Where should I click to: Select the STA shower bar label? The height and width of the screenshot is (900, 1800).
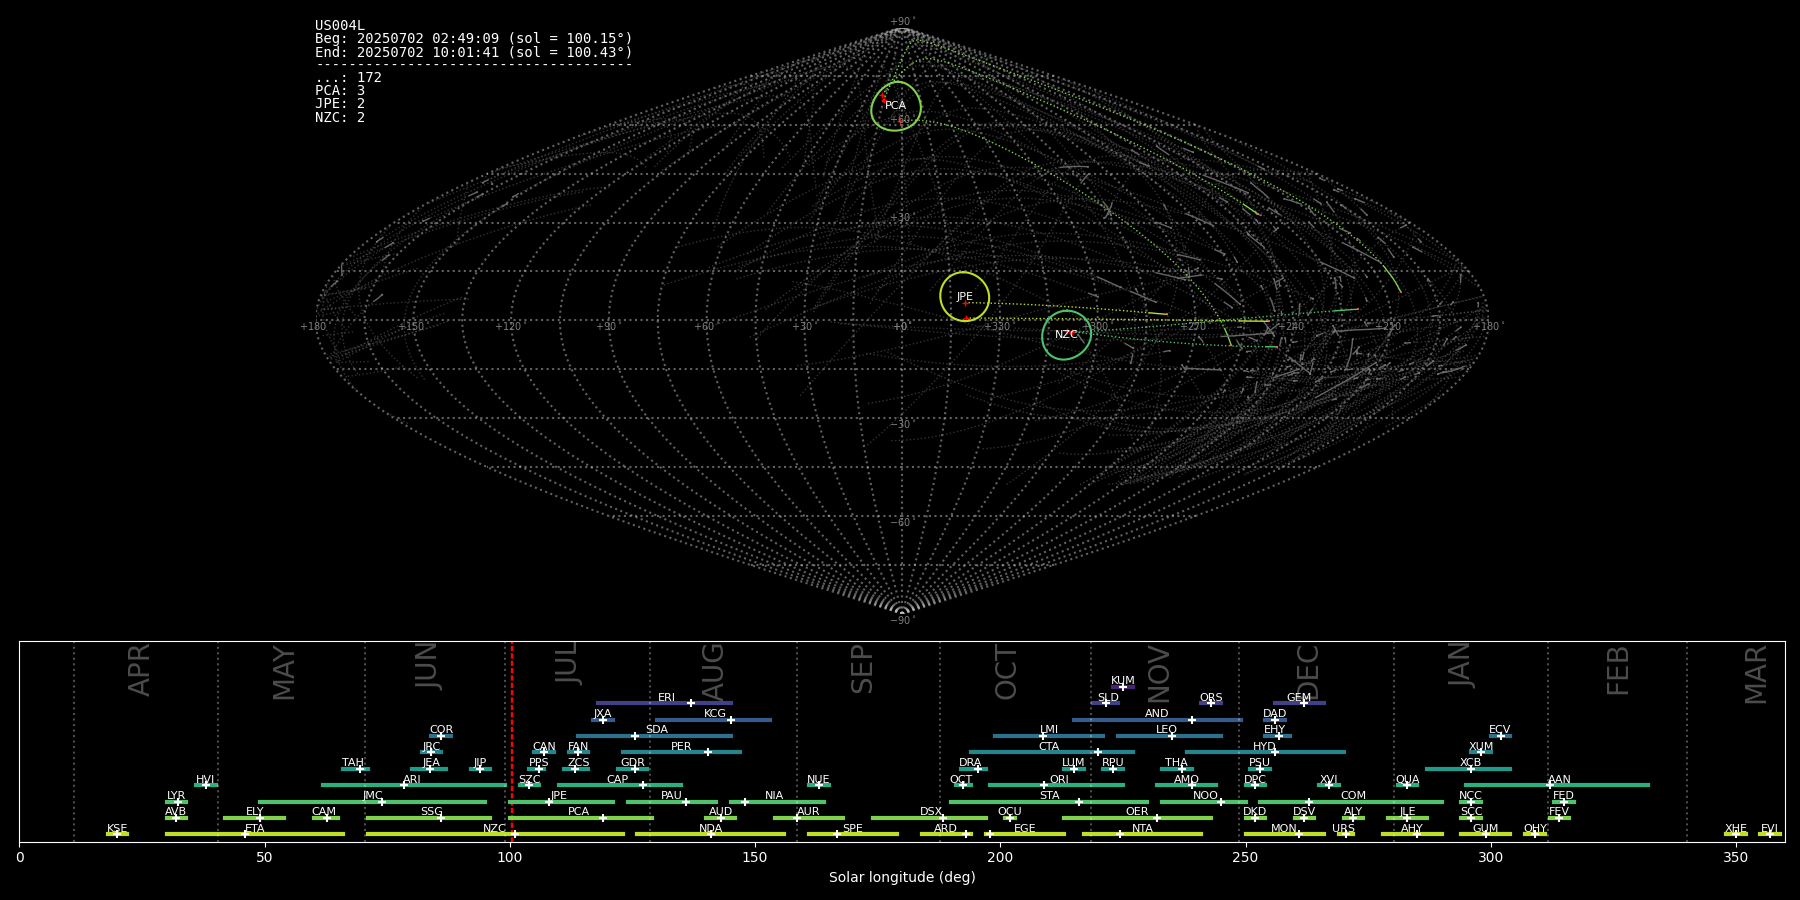coord(1049,796)
